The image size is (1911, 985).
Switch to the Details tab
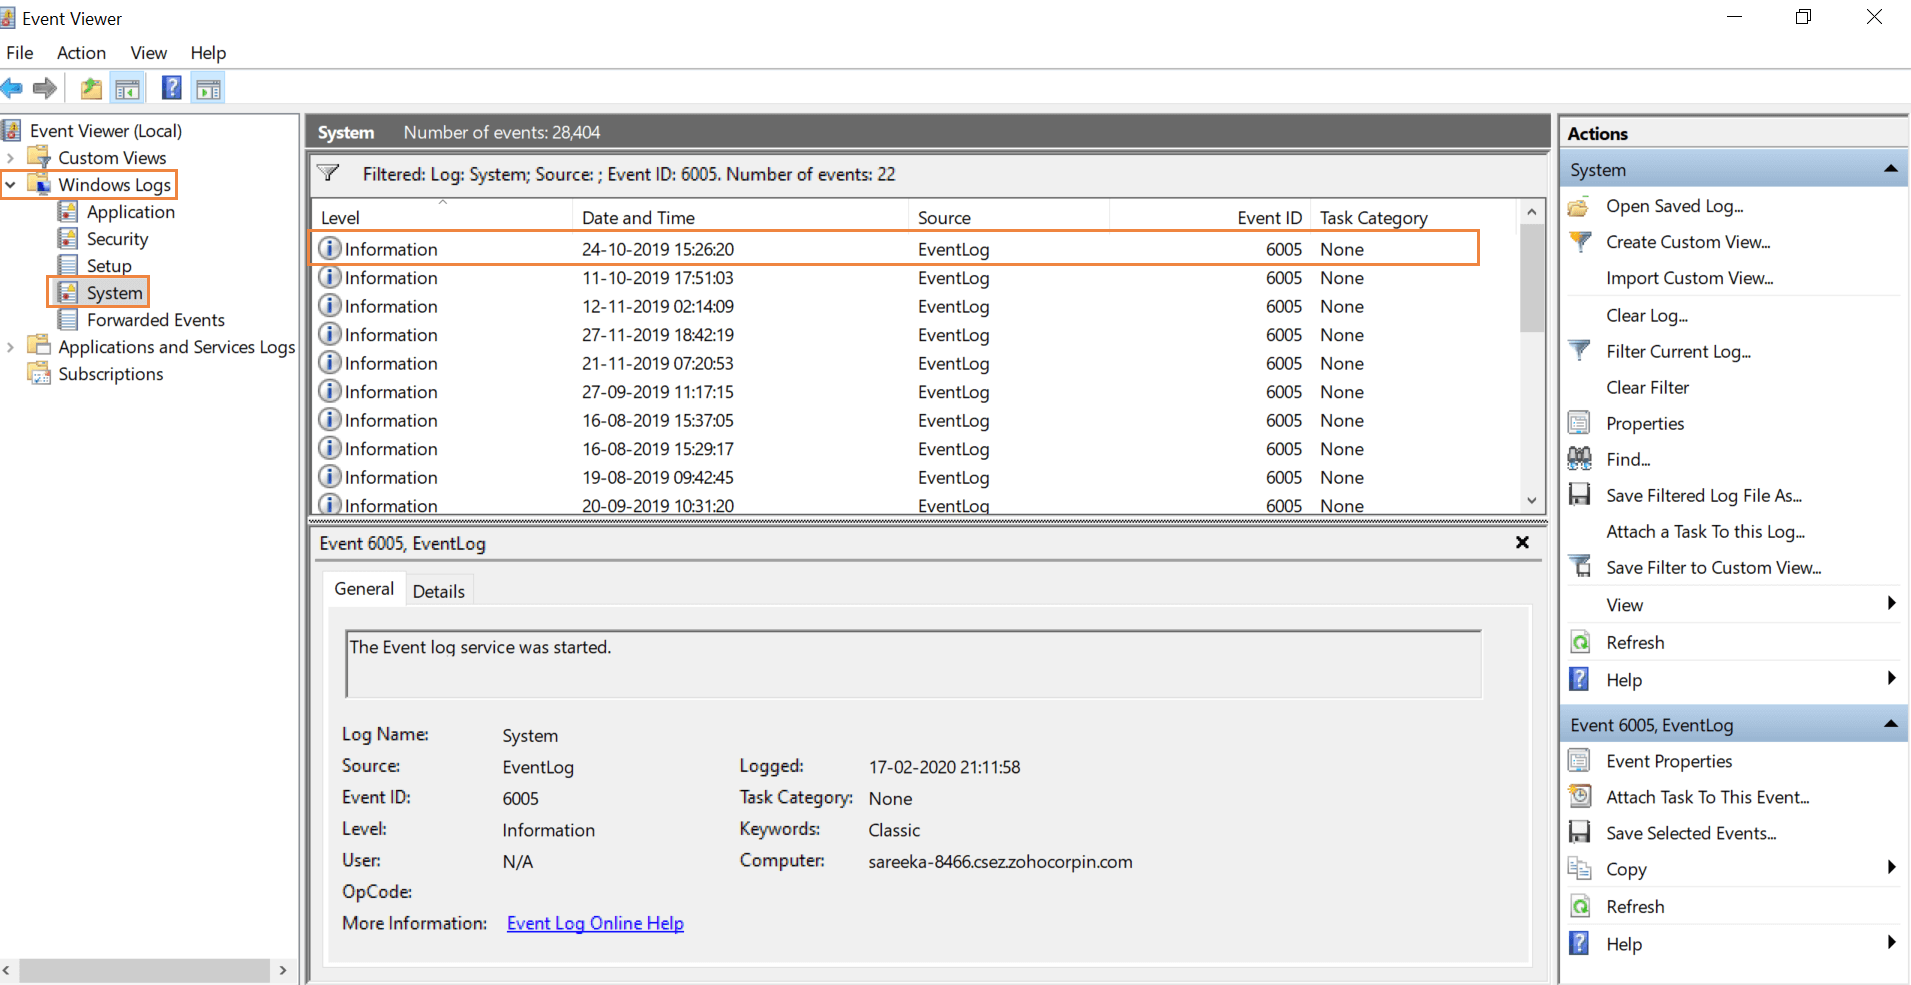pos(439,590)
